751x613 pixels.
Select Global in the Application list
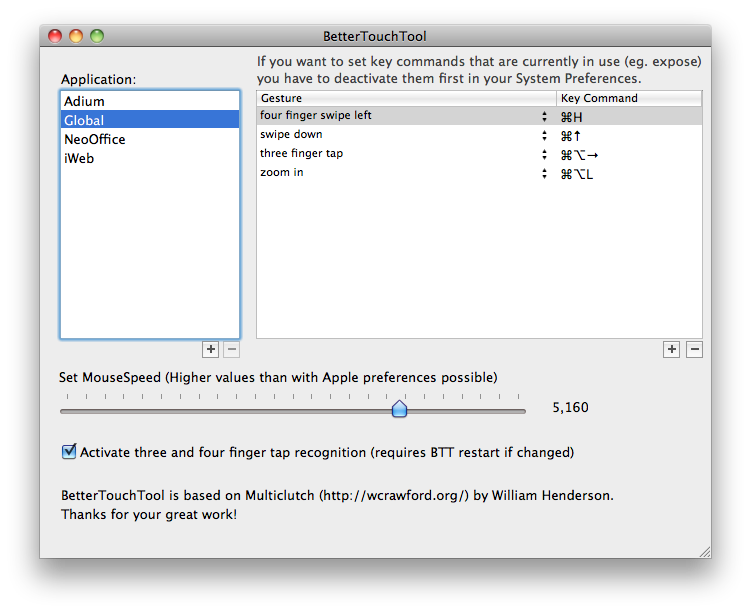point(150,120)
